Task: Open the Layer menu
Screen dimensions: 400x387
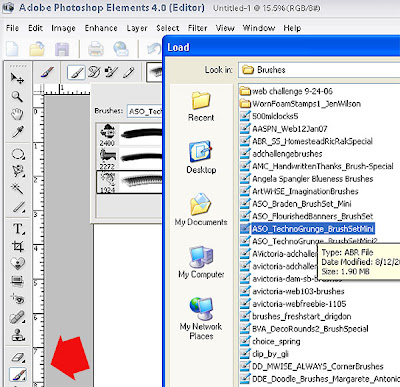Action: 137,28
